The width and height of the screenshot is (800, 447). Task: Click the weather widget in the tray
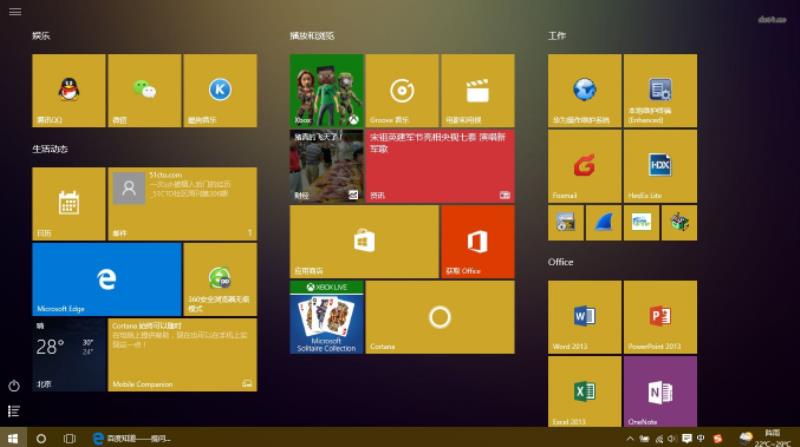(767, 438)
